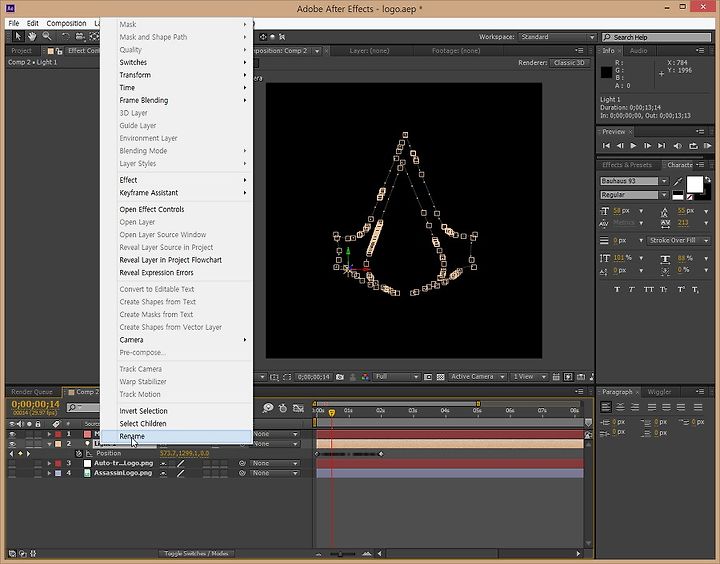Expand layer 3 Auto-traced logo properties
720x564 pixels.
click(49, 463)
